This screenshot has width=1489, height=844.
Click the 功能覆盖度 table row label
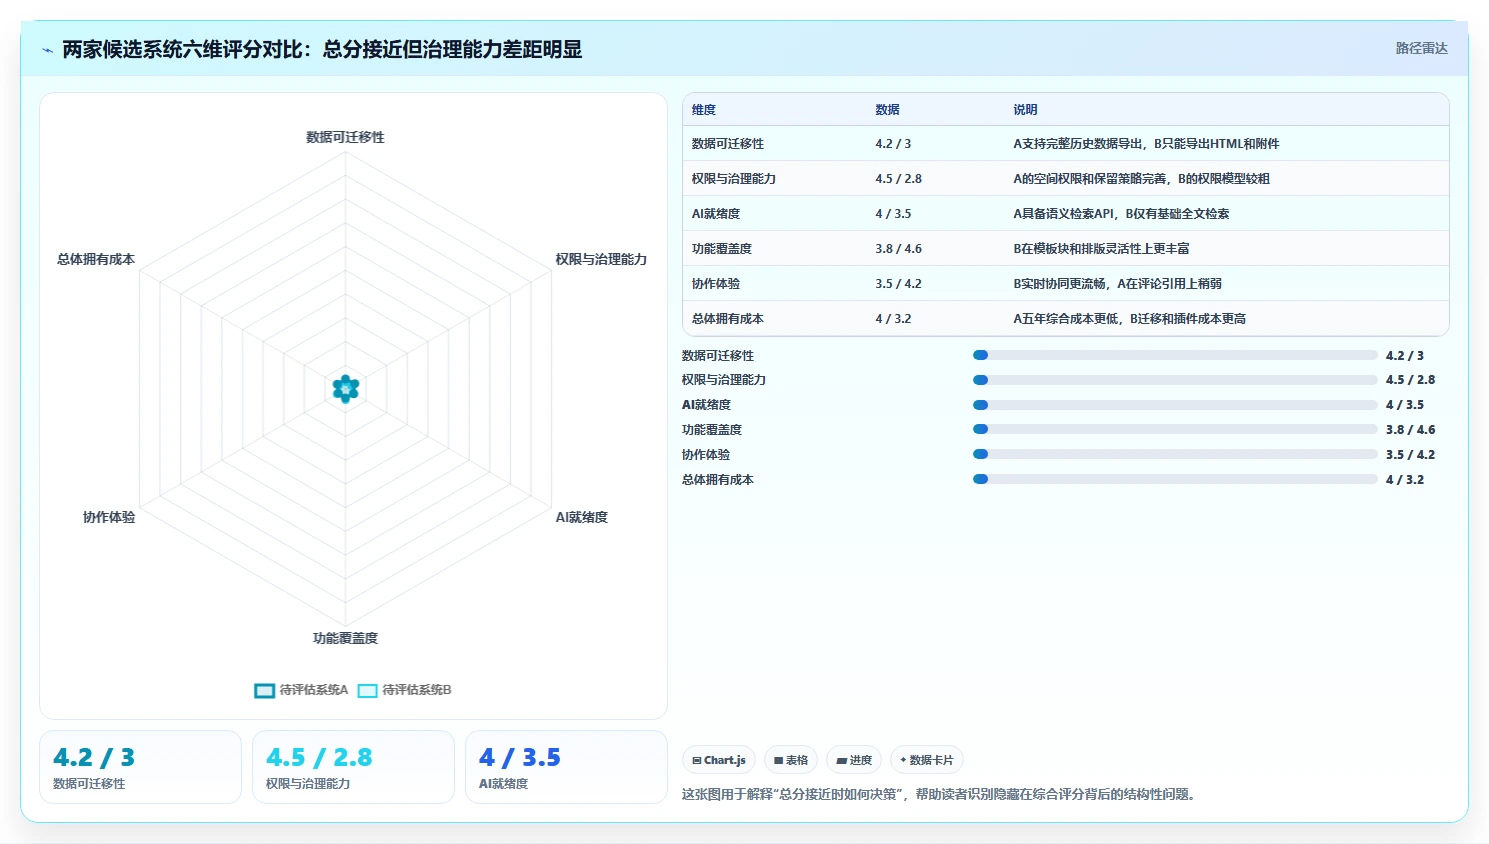tap(722, 249)
